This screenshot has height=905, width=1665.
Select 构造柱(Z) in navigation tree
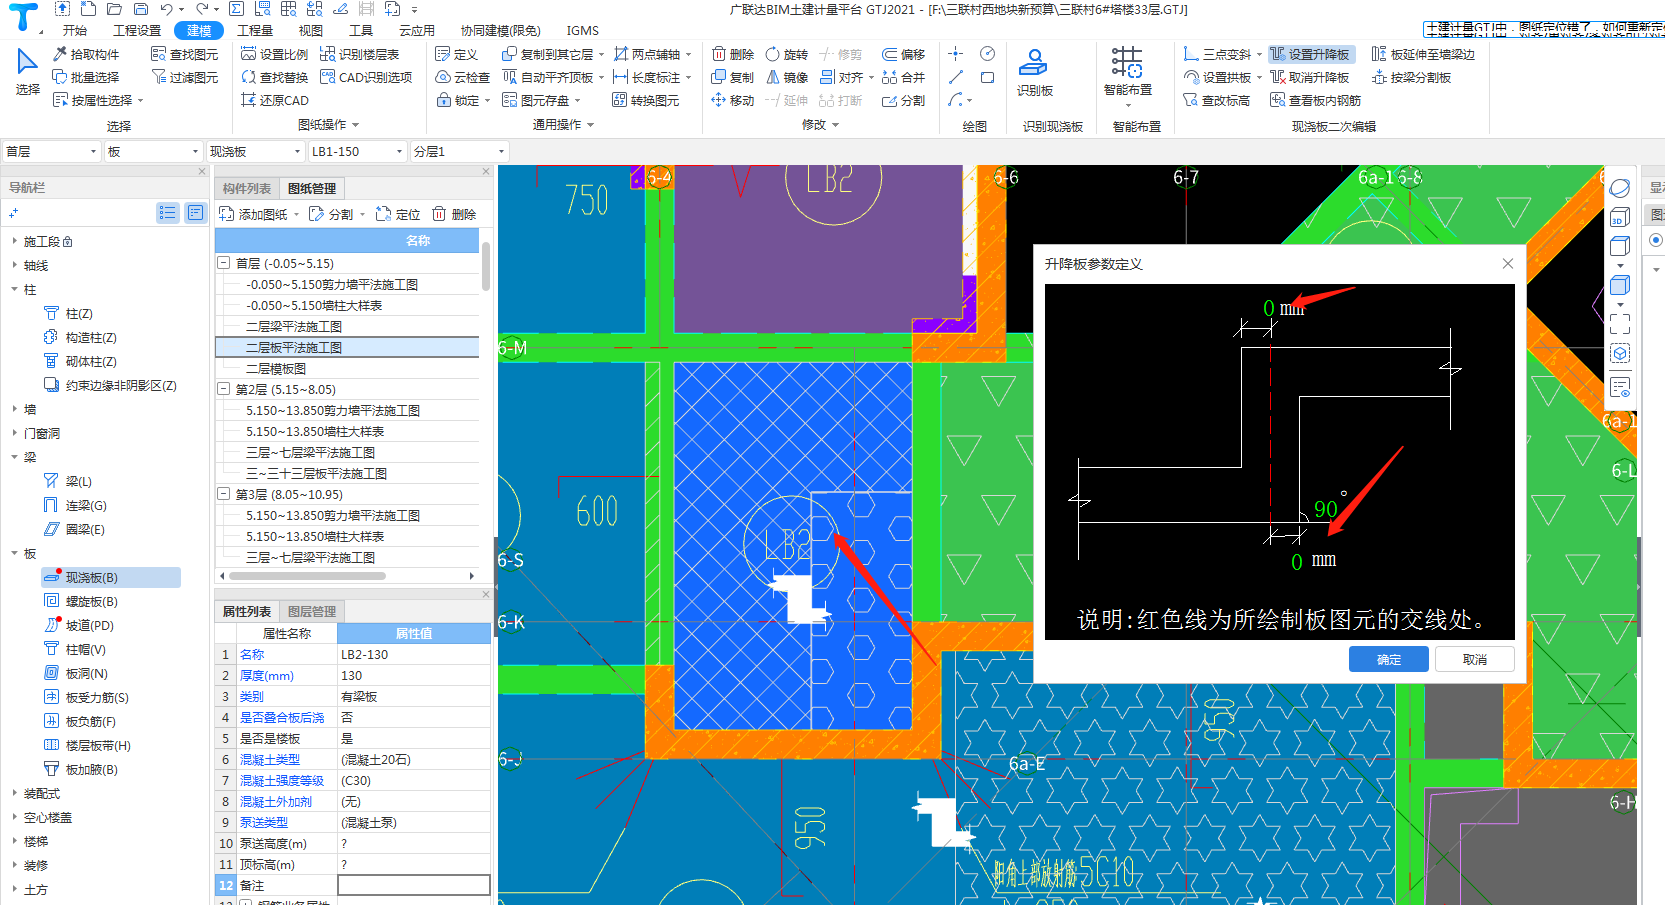[x=90, y=337]
